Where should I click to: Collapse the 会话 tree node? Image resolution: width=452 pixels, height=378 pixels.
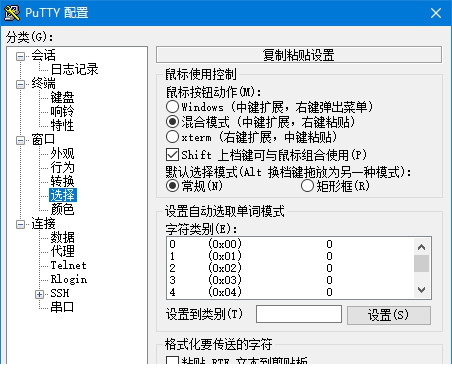20,56
